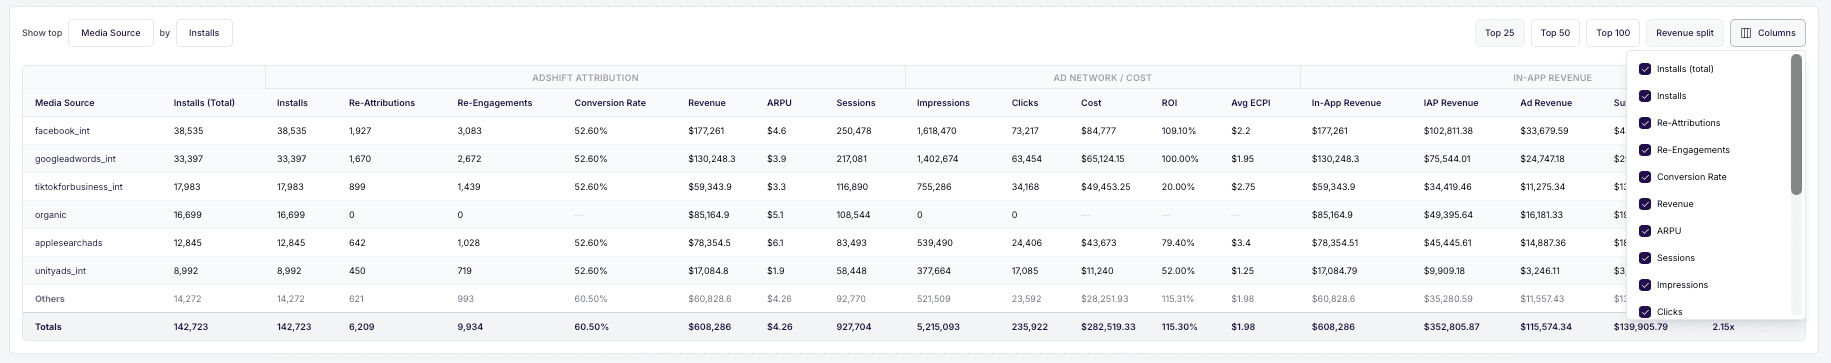Click the Totals row label
This screenshot has width=1831, height=363.
click(48, 327)
